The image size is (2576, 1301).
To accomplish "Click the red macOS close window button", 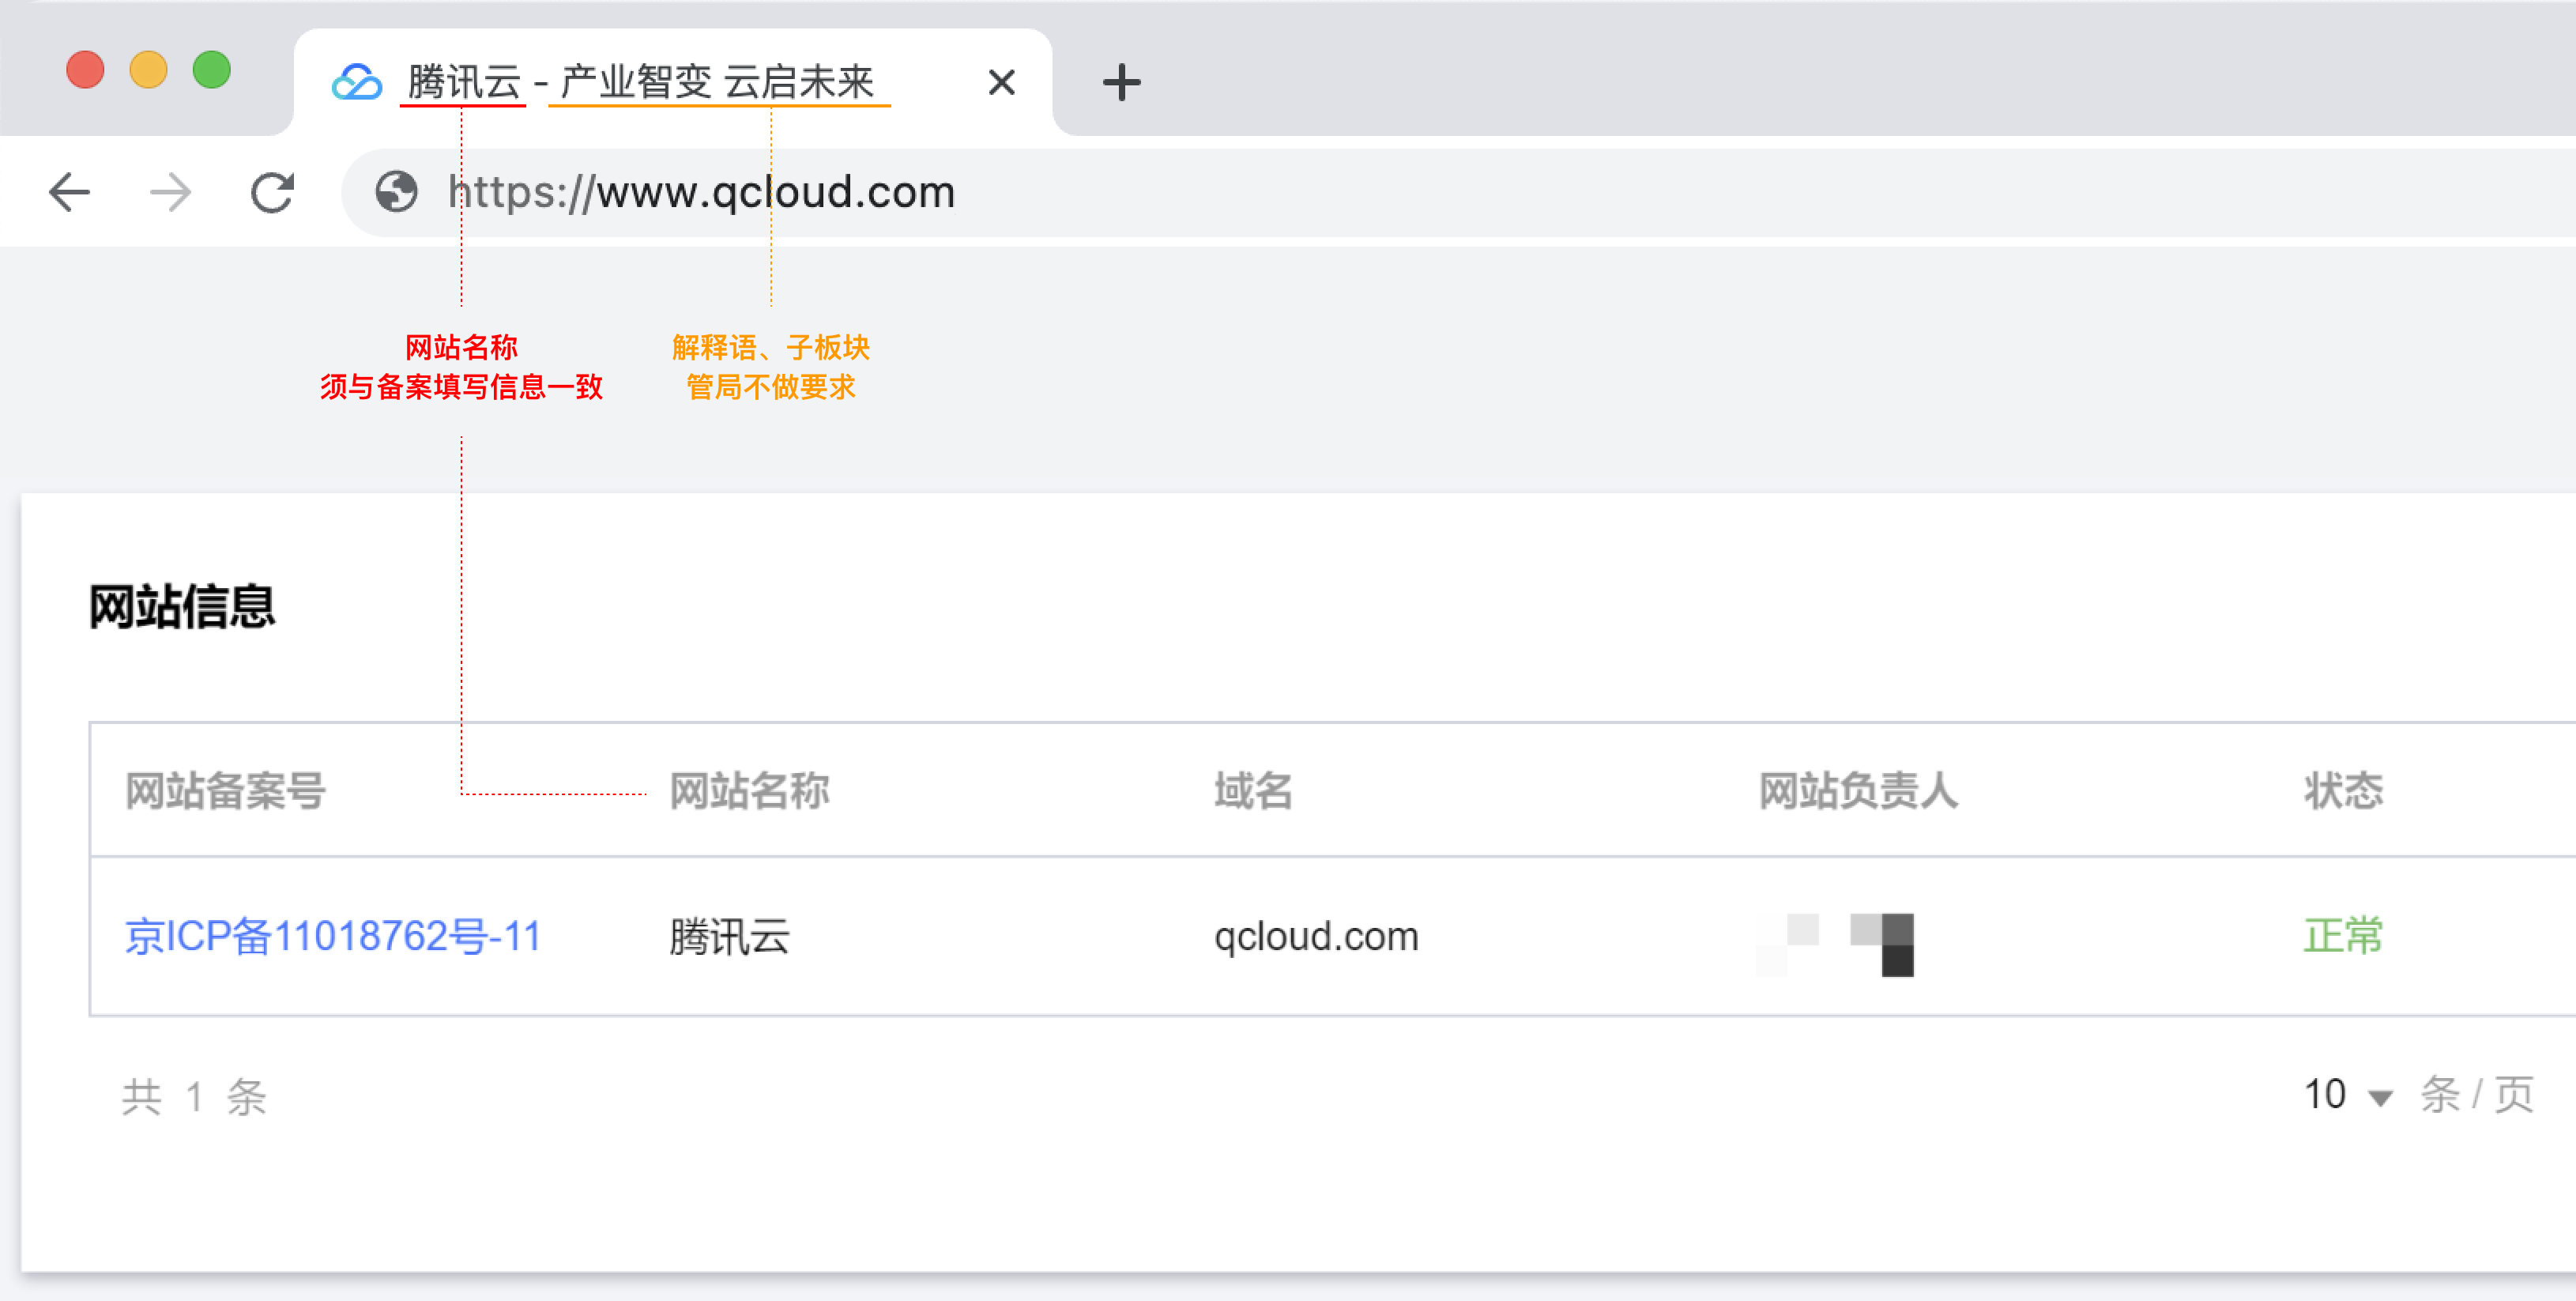I will 85,70.
